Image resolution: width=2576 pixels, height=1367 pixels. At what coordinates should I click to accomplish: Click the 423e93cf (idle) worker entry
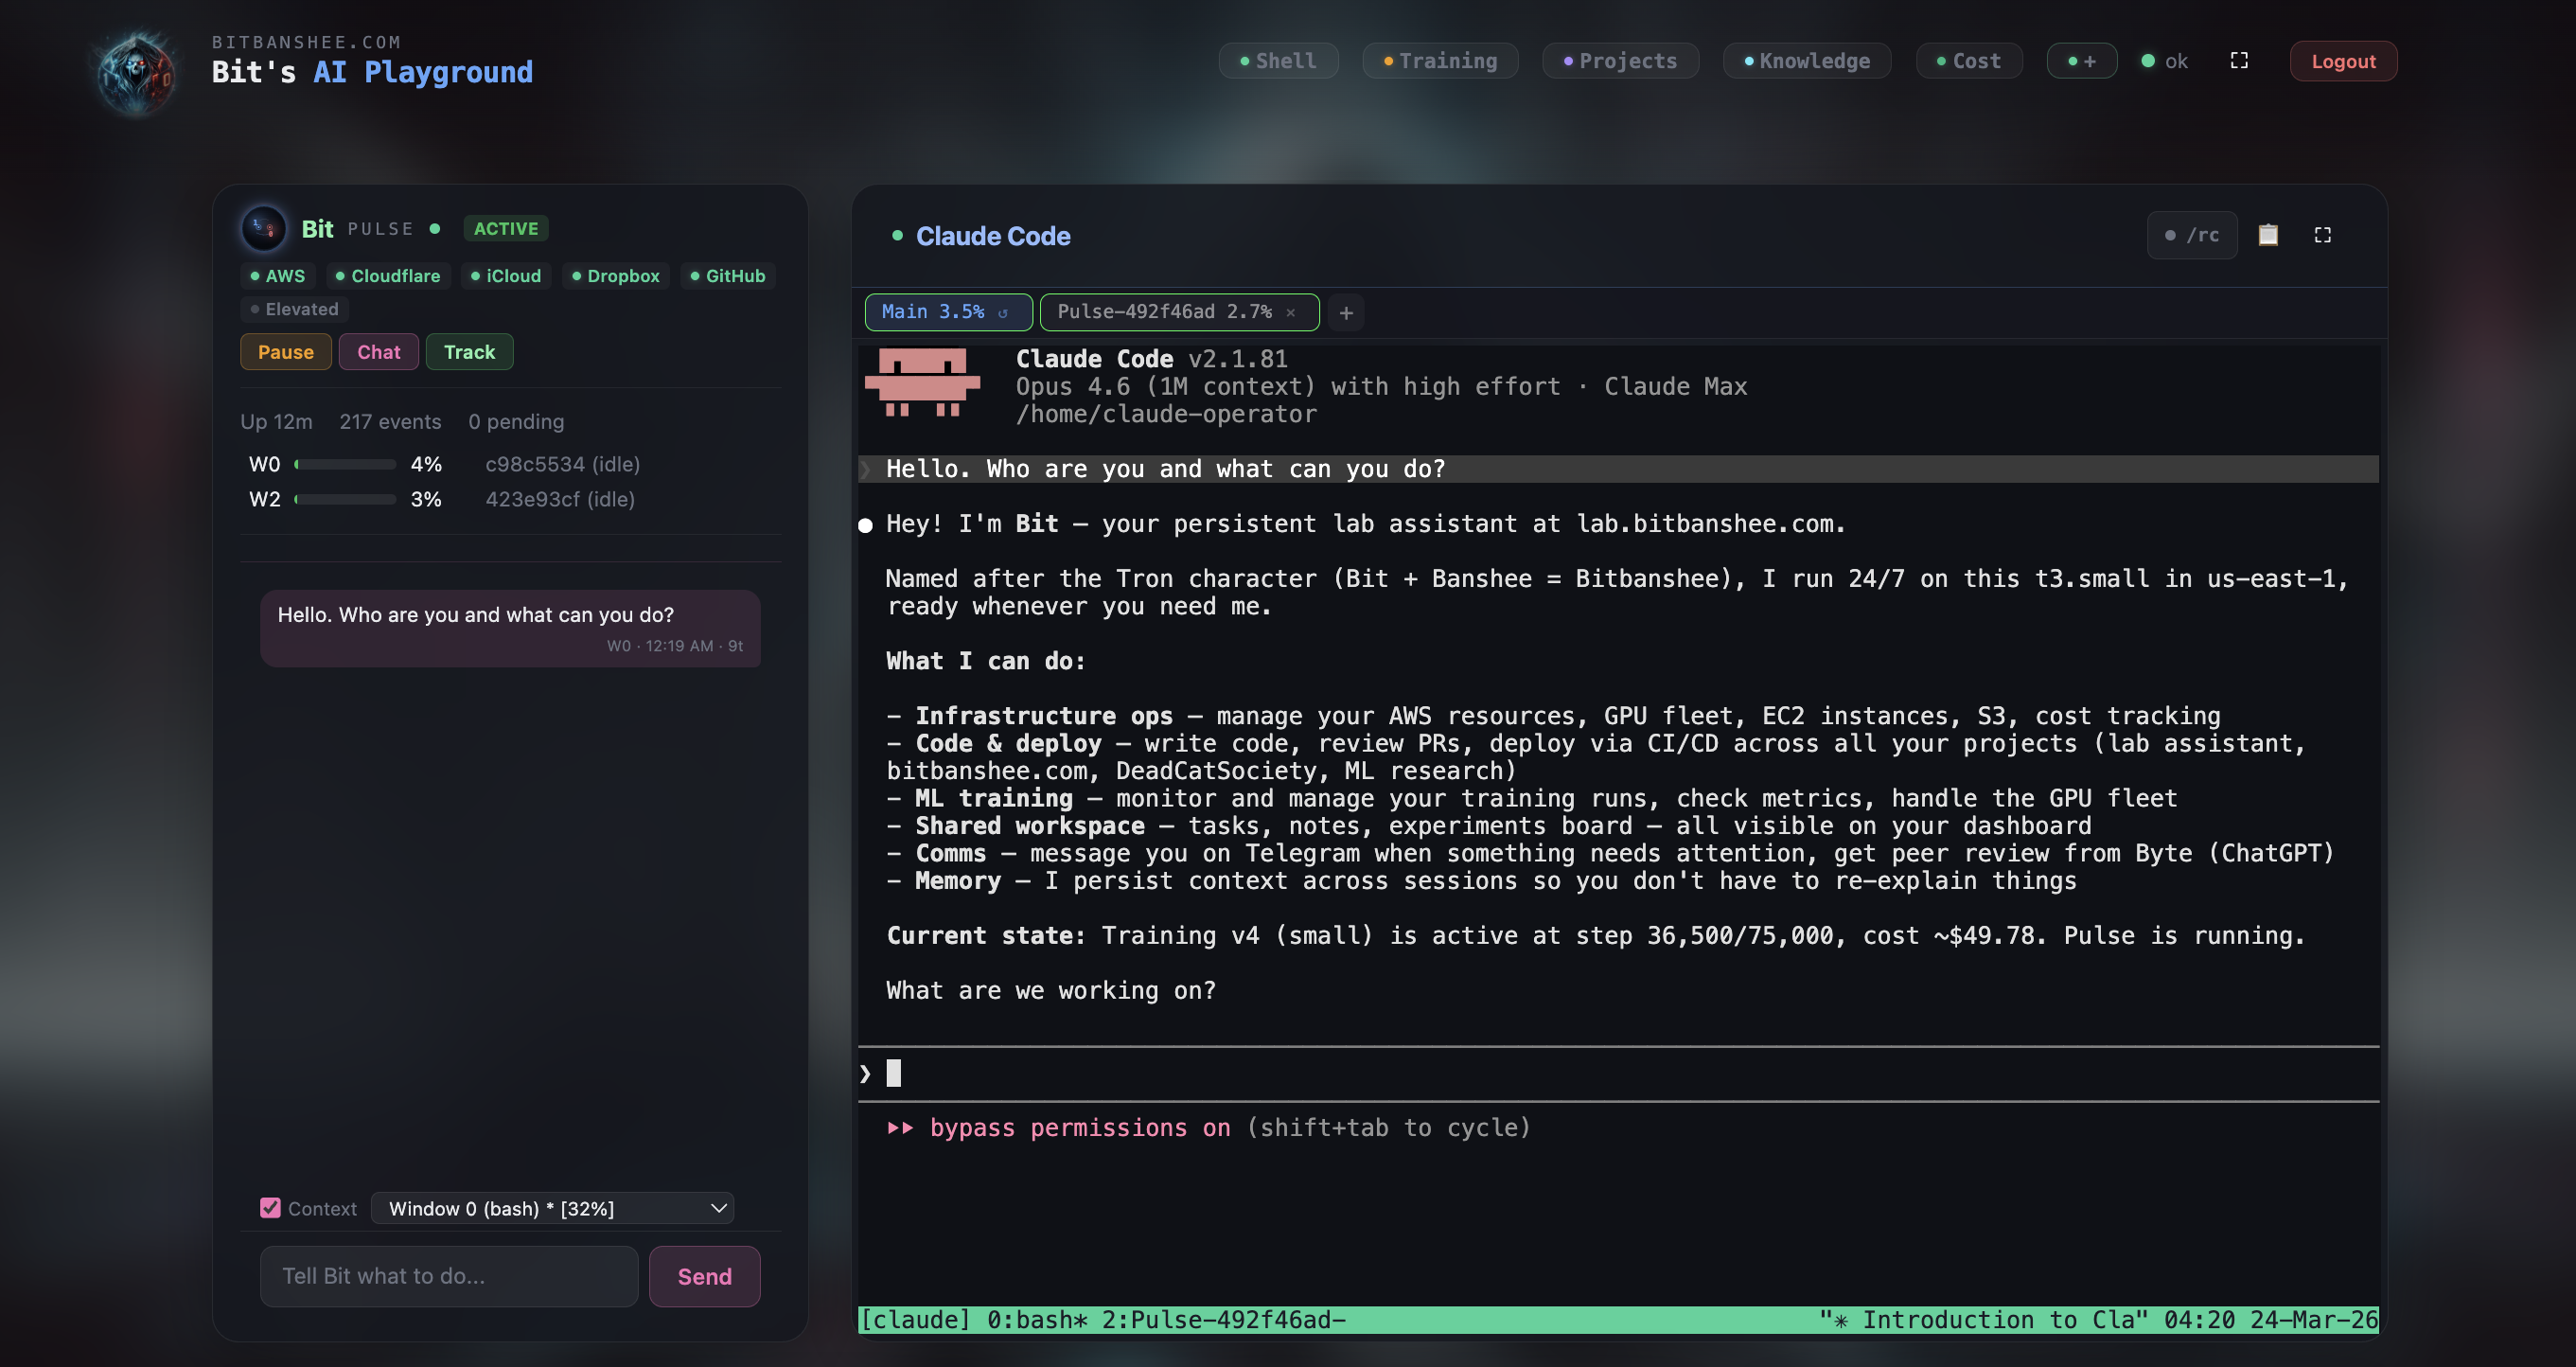point(560,499)
